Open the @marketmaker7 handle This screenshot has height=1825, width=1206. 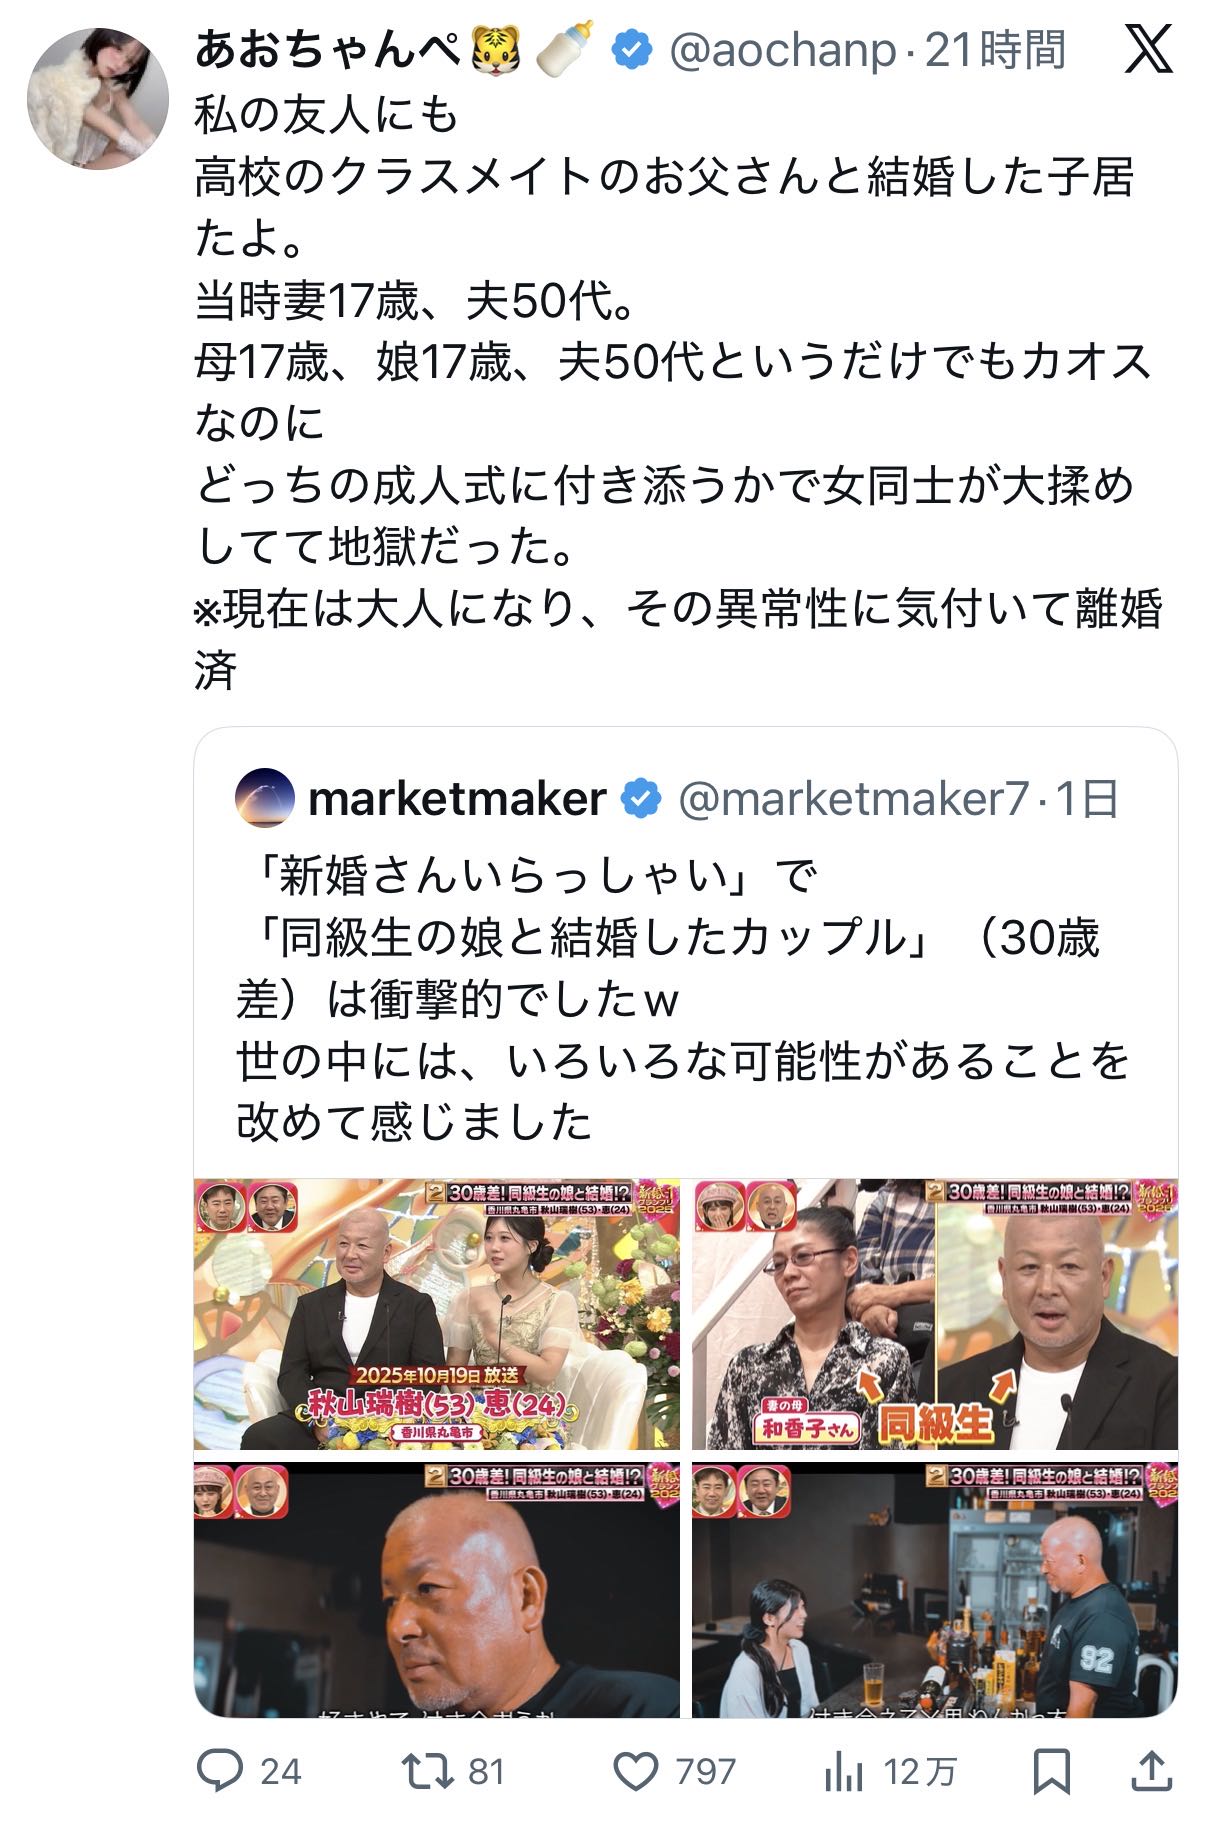point(854,799)
